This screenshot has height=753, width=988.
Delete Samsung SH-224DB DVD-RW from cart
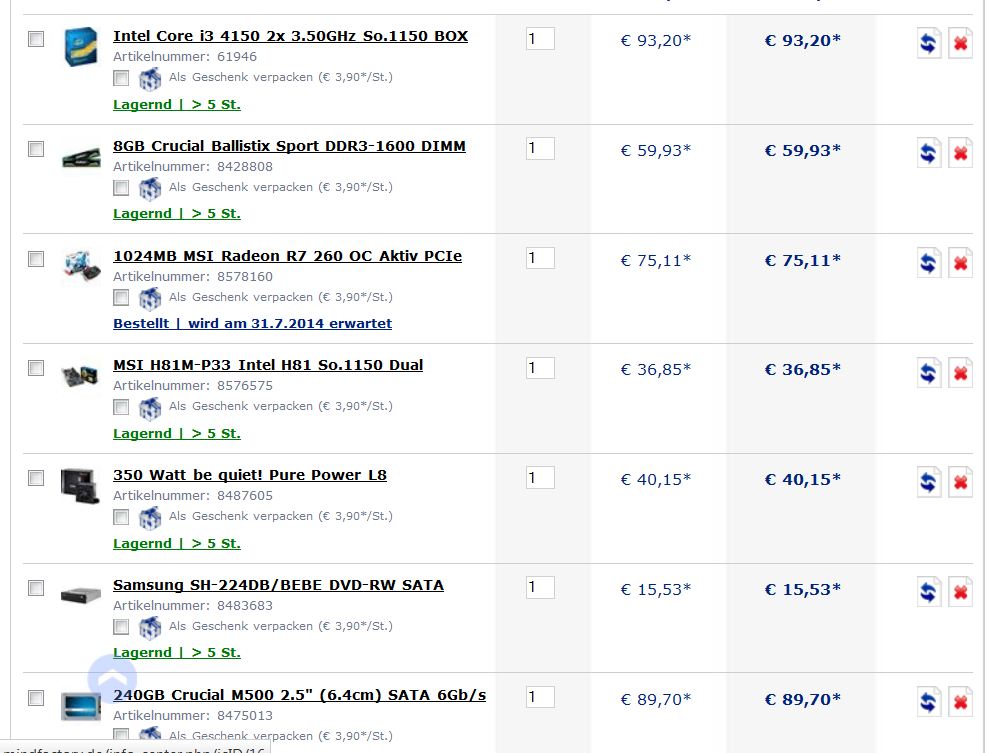click(x=960, y=592)
